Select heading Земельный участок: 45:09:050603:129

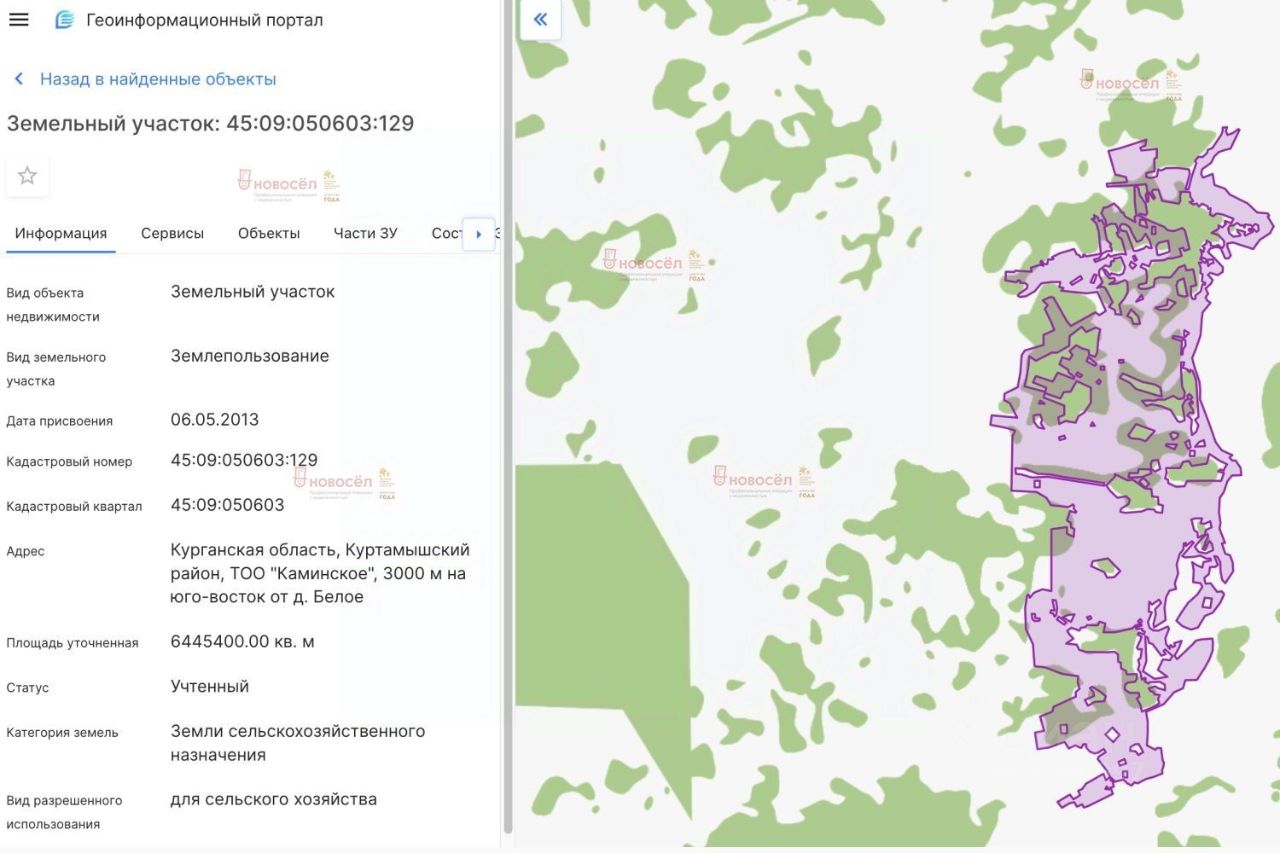tap(210, 123)
